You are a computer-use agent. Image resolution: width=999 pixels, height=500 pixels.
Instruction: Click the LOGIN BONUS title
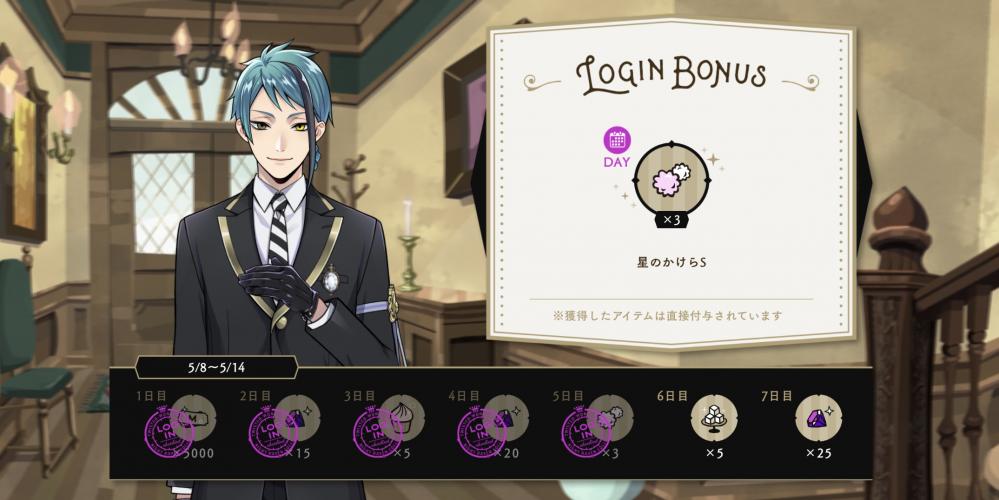pos(670,76)
